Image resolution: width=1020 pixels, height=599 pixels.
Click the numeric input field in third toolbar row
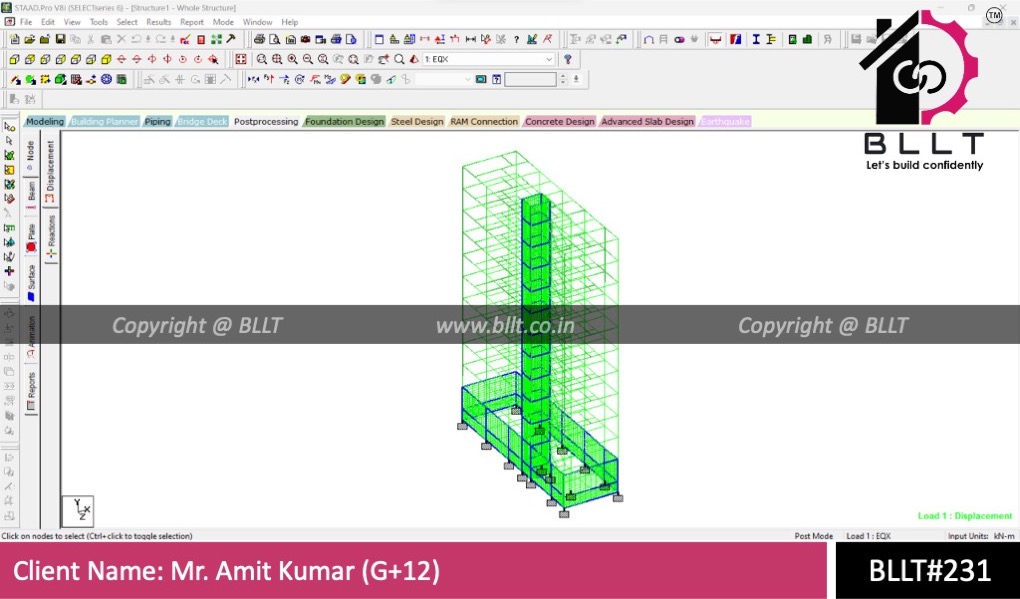click(530, 79)
